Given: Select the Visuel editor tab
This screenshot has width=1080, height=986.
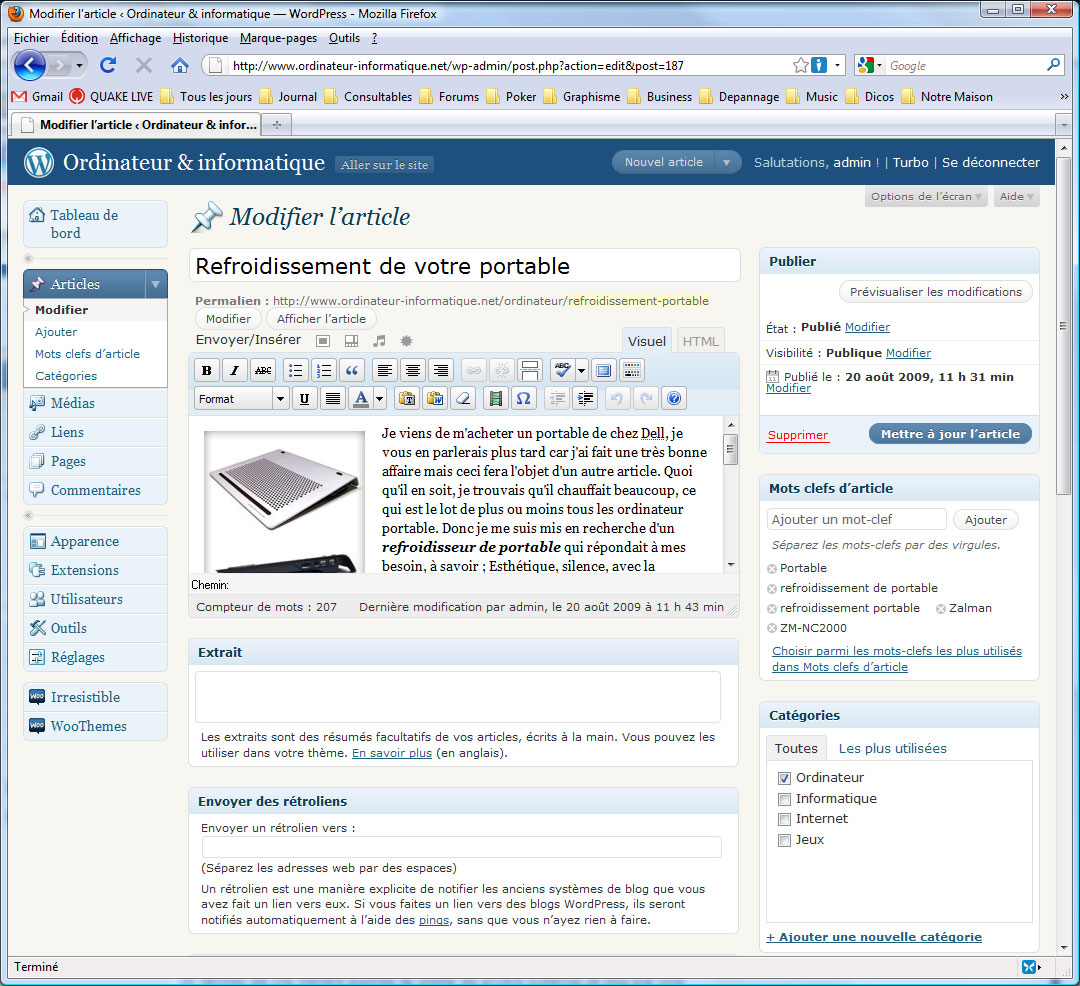Looking at the screenshot, I should coord(647,342).
